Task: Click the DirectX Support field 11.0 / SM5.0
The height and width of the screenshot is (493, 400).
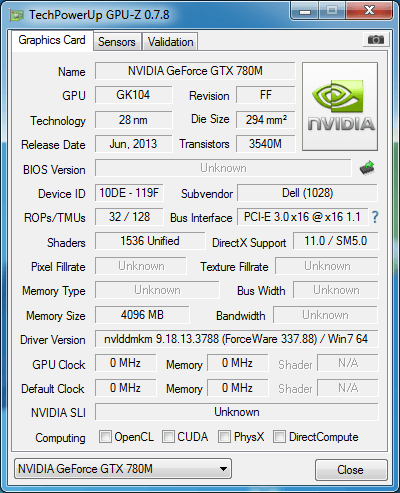Action: (336, 241)
